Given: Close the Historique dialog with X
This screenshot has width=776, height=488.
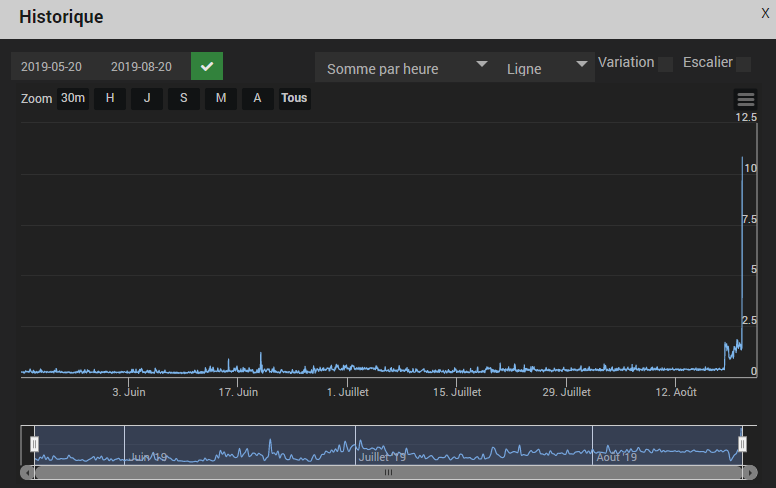Looking at the screenshot, I should (765, 13).
